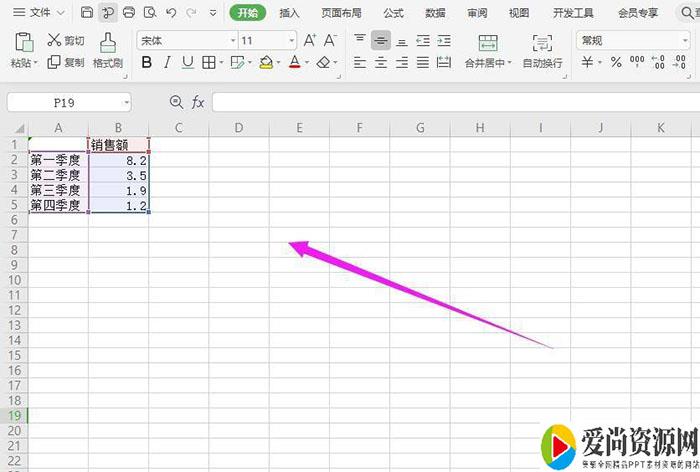Click the yellow fill color button

(265, 62)
